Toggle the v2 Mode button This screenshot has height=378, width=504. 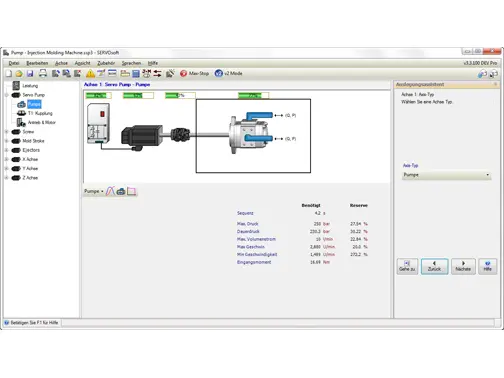coord(229,73)
